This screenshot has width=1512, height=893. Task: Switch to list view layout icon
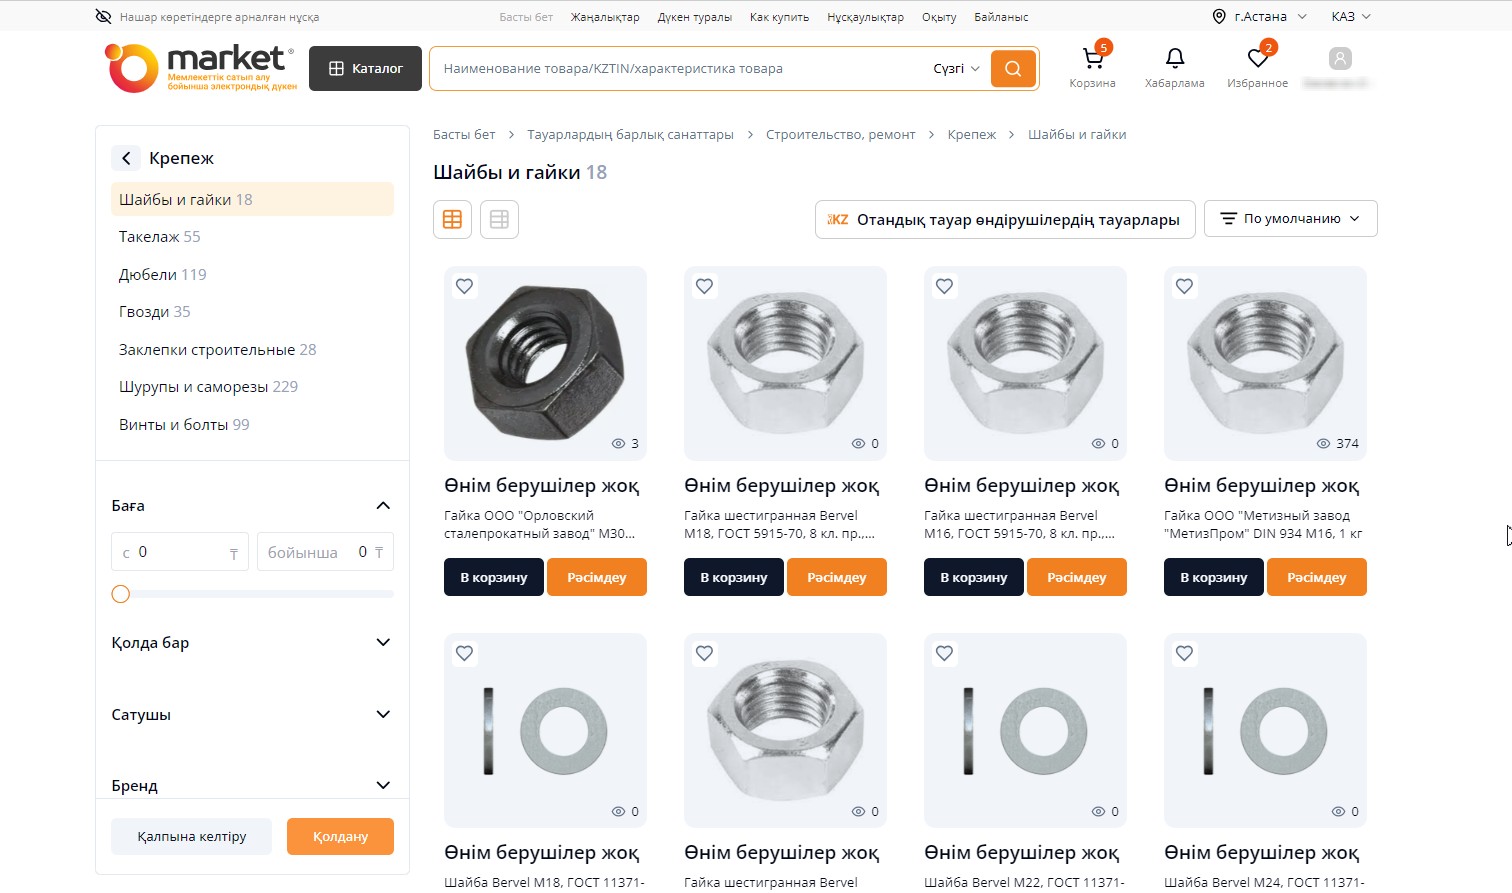tap(499, 220)
